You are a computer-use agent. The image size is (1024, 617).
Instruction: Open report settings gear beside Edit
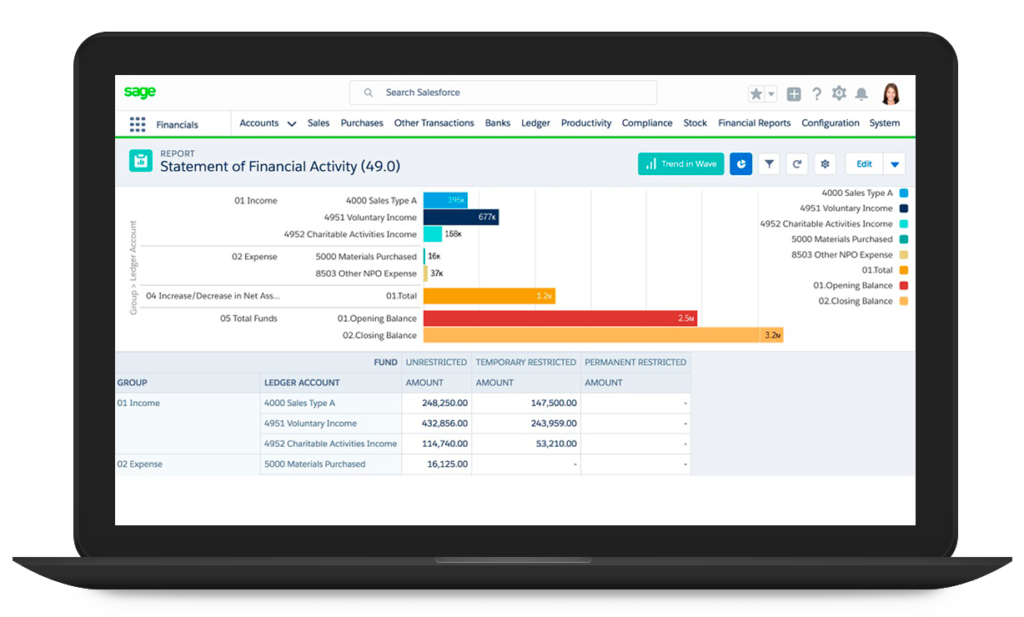825,164
